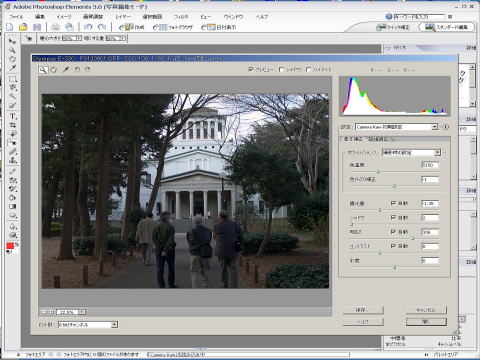Viewport: 480px width, 360px height.
Task: Select the Rectangular Marquee tool
Action: coord(12,79)
